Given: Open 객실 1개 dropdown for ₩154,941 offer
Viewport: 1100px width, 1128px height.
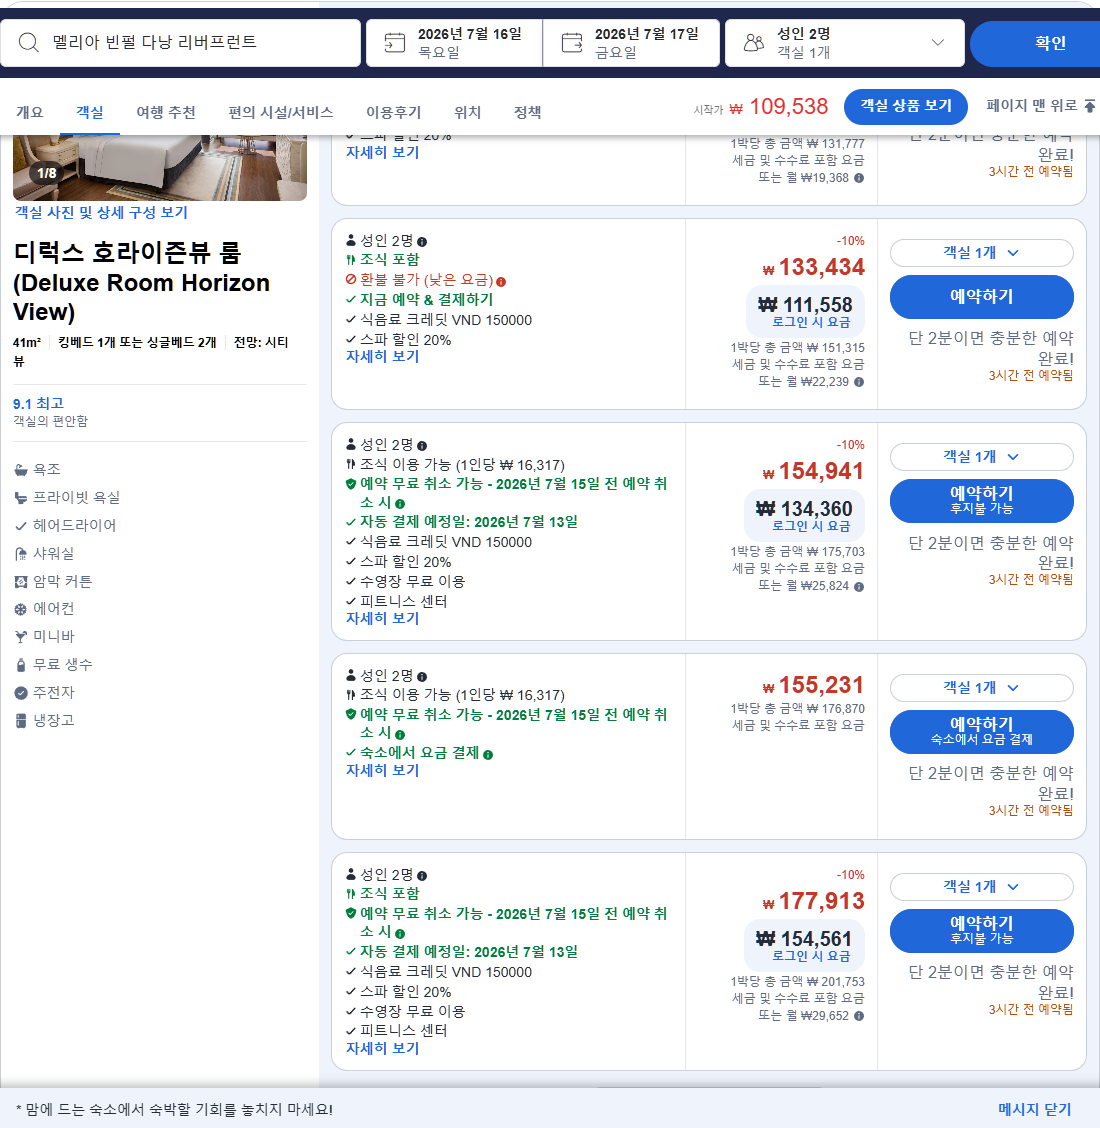Looking at the screenshot, I should click(x=981, y=457).
